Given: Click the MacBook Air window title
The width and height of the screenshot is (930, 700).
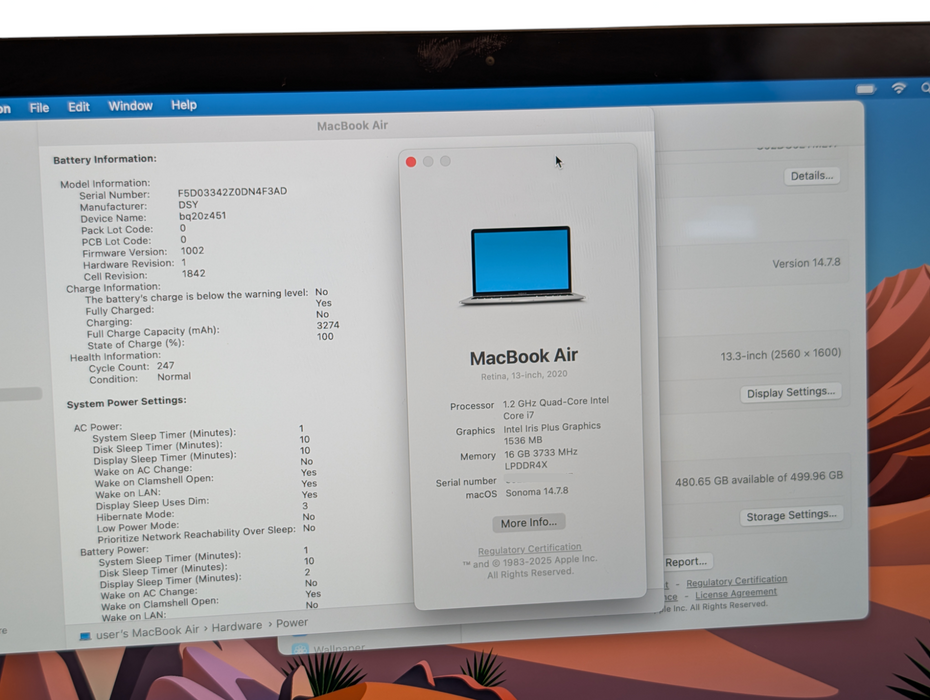Looking at the screenshot, I should pyautogui.click(x=352, y=126).
